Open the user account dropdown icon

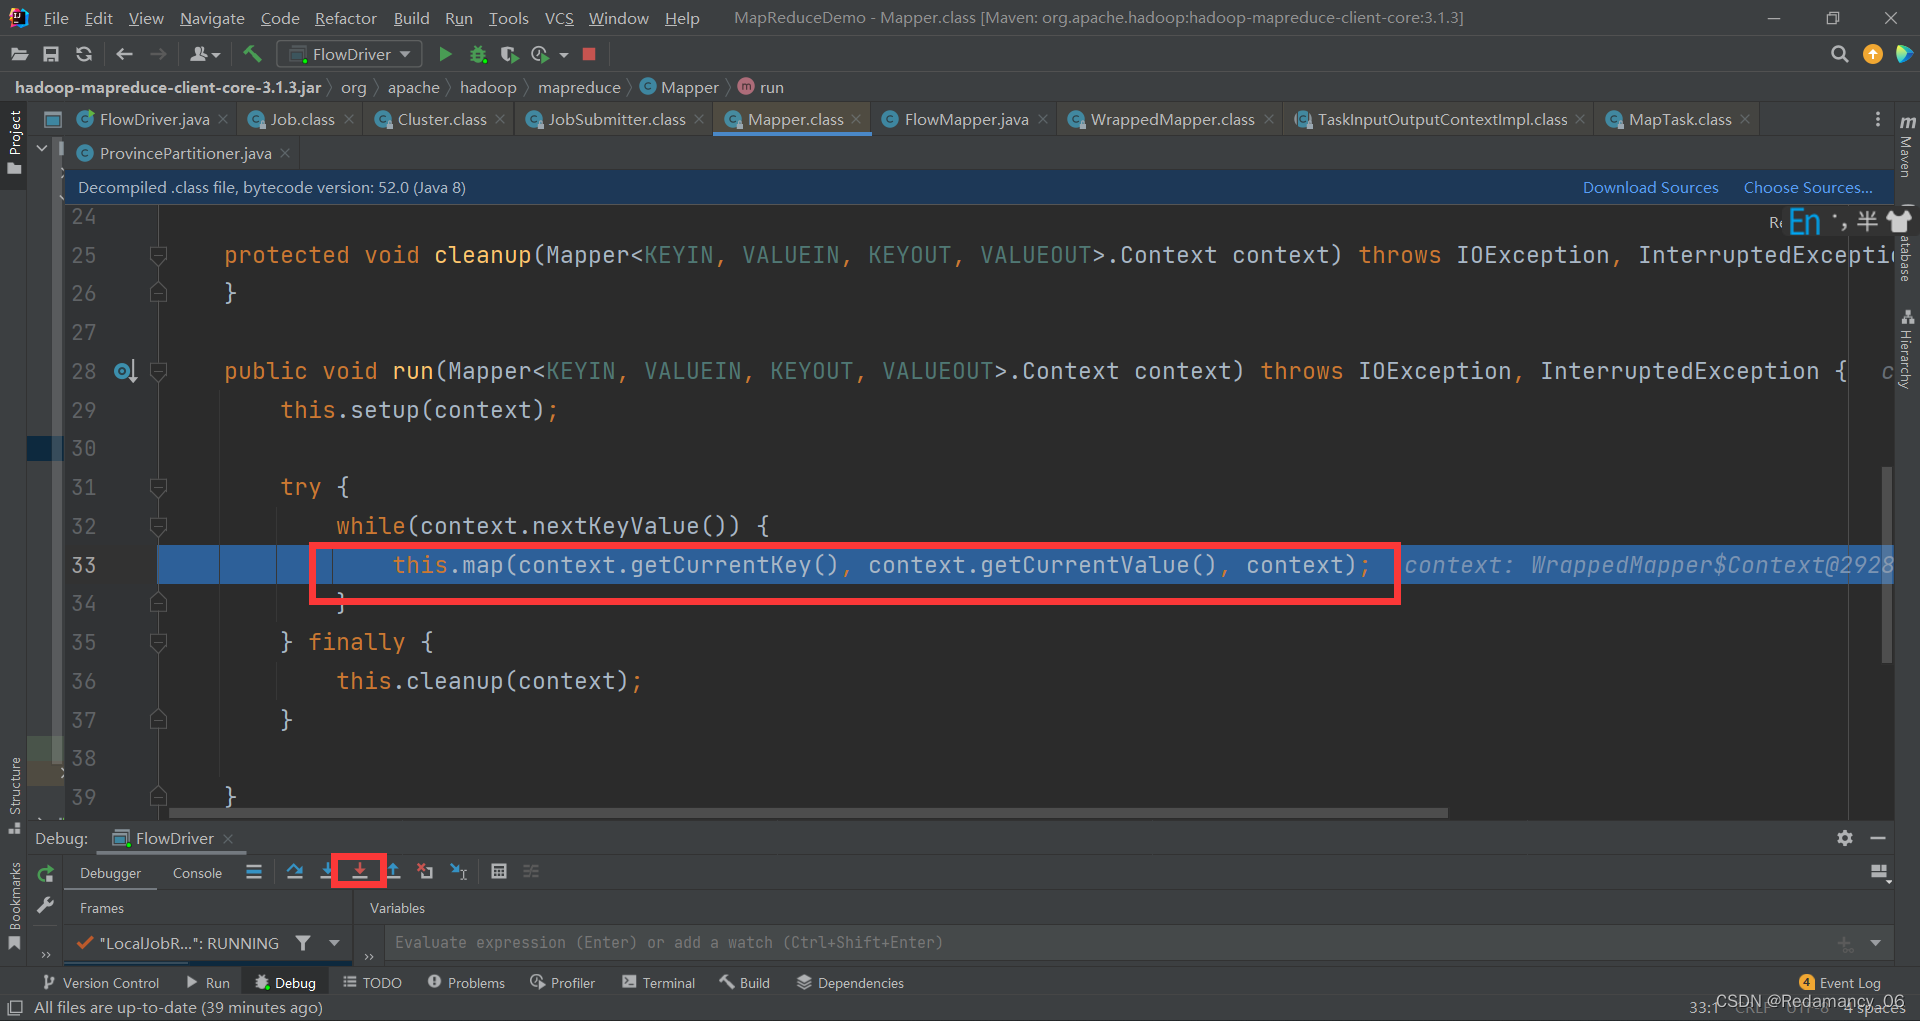click(x=204, y=54)
